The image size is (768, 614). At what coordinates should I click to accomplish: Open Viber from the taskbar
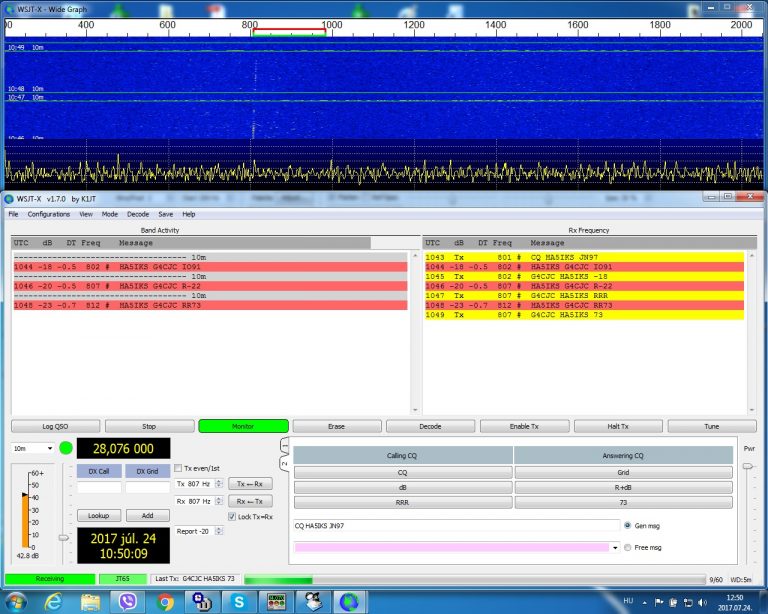point(127,601)
